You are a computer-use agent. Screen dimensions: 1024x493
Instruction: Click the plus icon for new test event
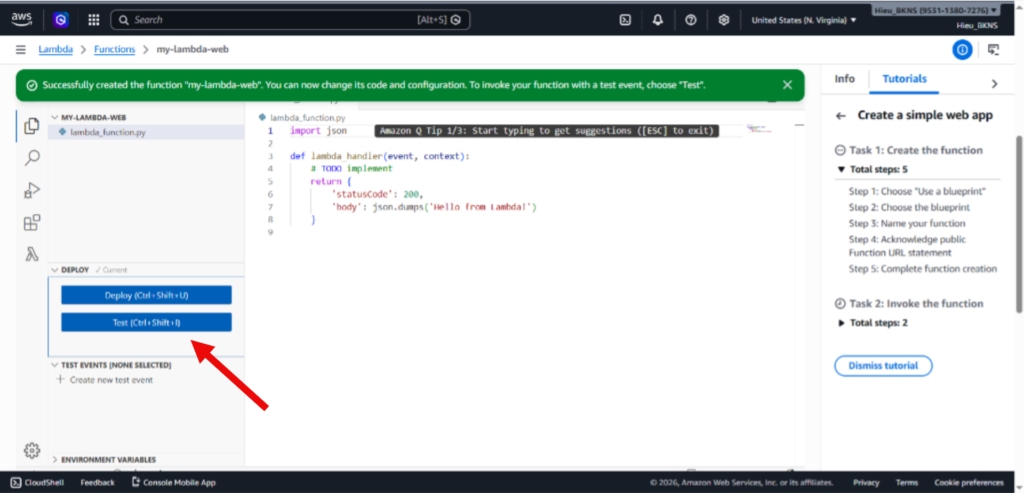[60, 379]
